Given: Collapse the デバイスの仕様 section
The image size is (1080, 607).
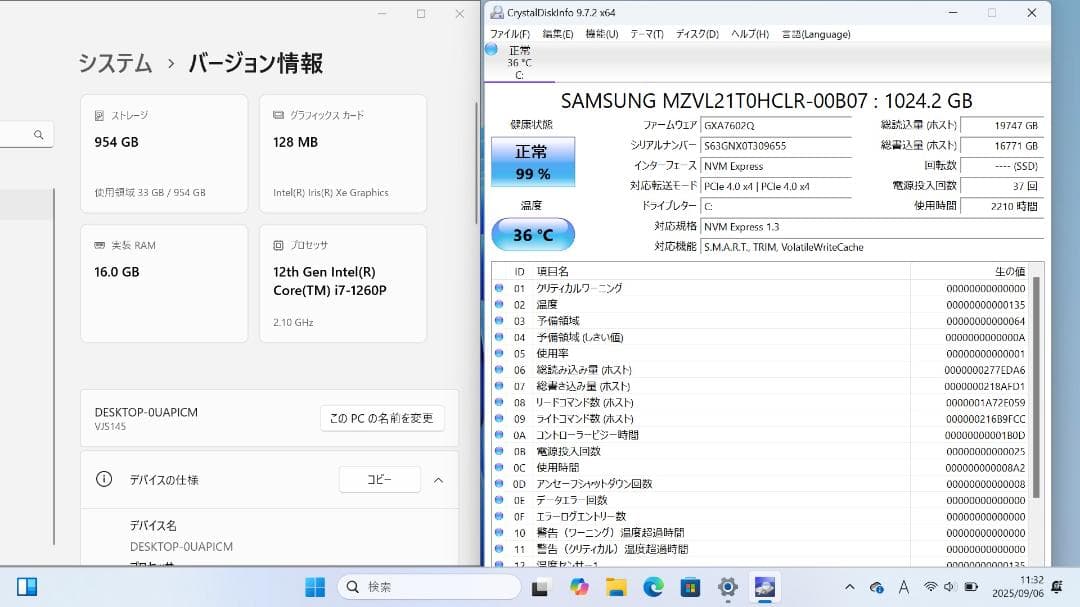Looking at the screenshot, I should tap(438, 479).
